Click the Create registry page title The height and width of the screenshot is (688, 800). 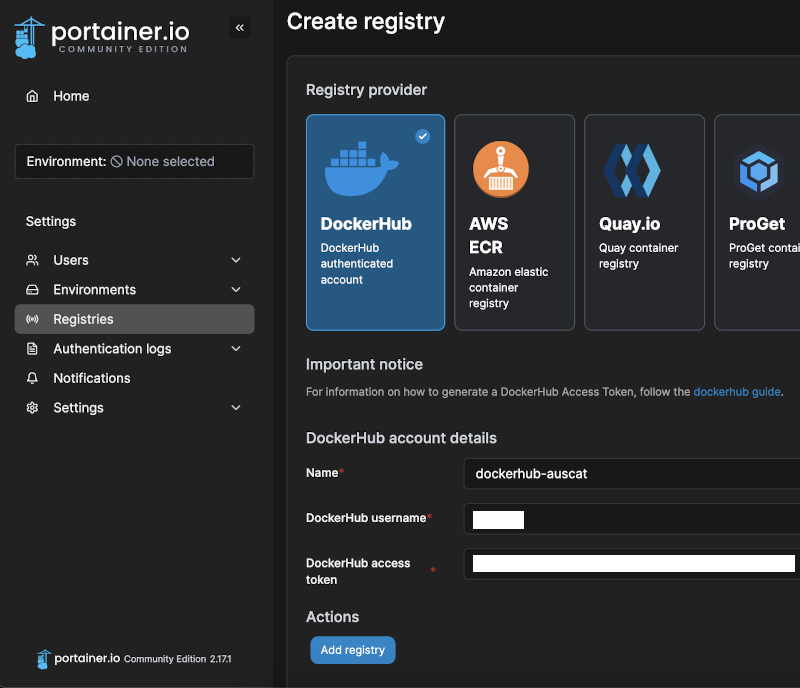click(365, 21)
